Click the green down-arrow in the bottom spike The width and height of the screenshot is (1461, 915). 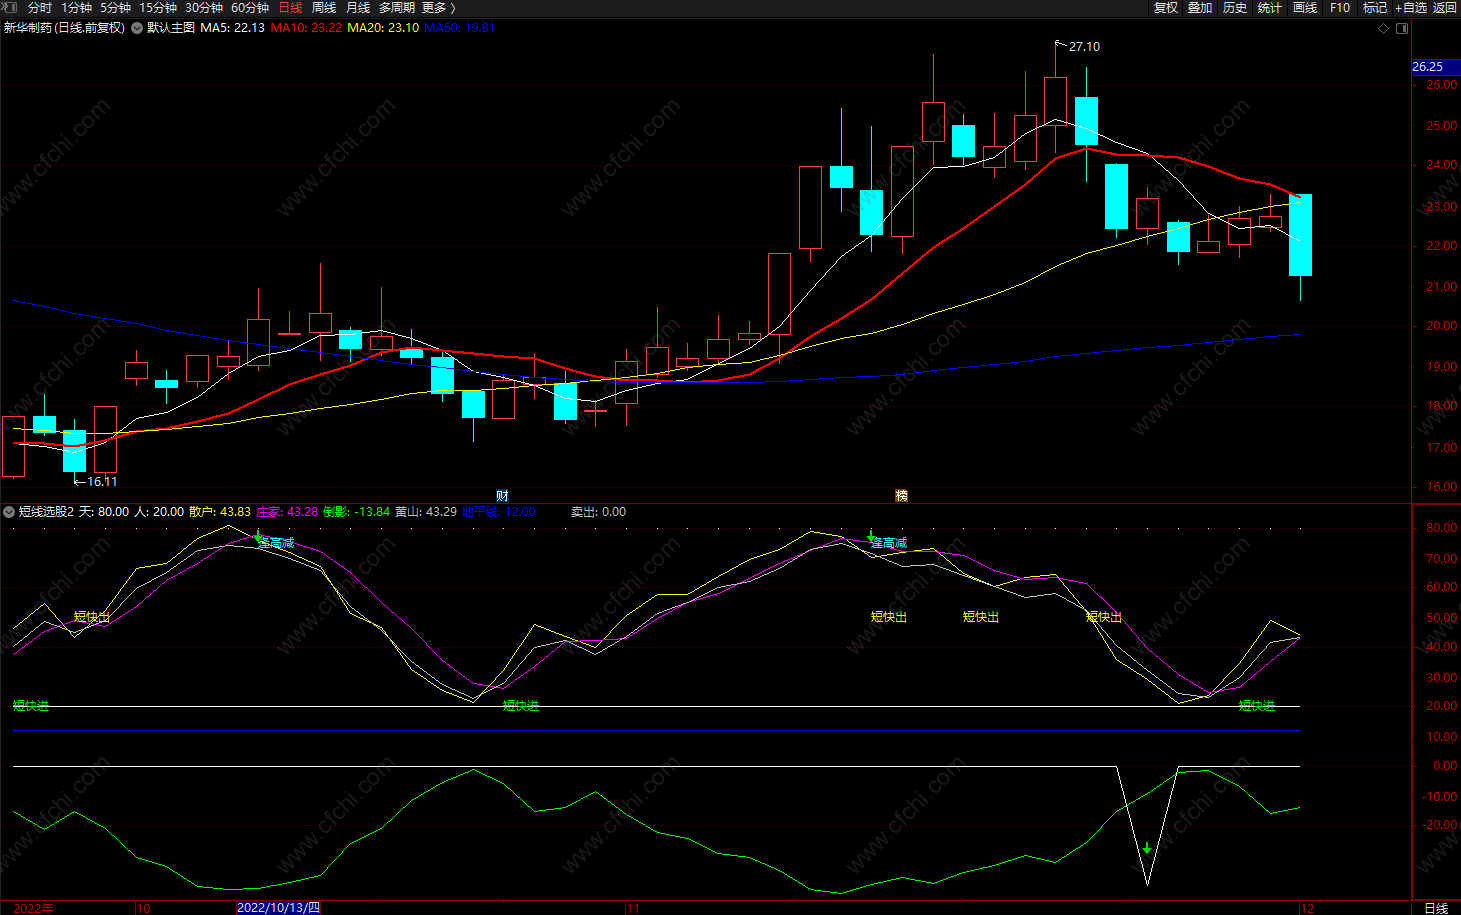tap(1147, 849)
